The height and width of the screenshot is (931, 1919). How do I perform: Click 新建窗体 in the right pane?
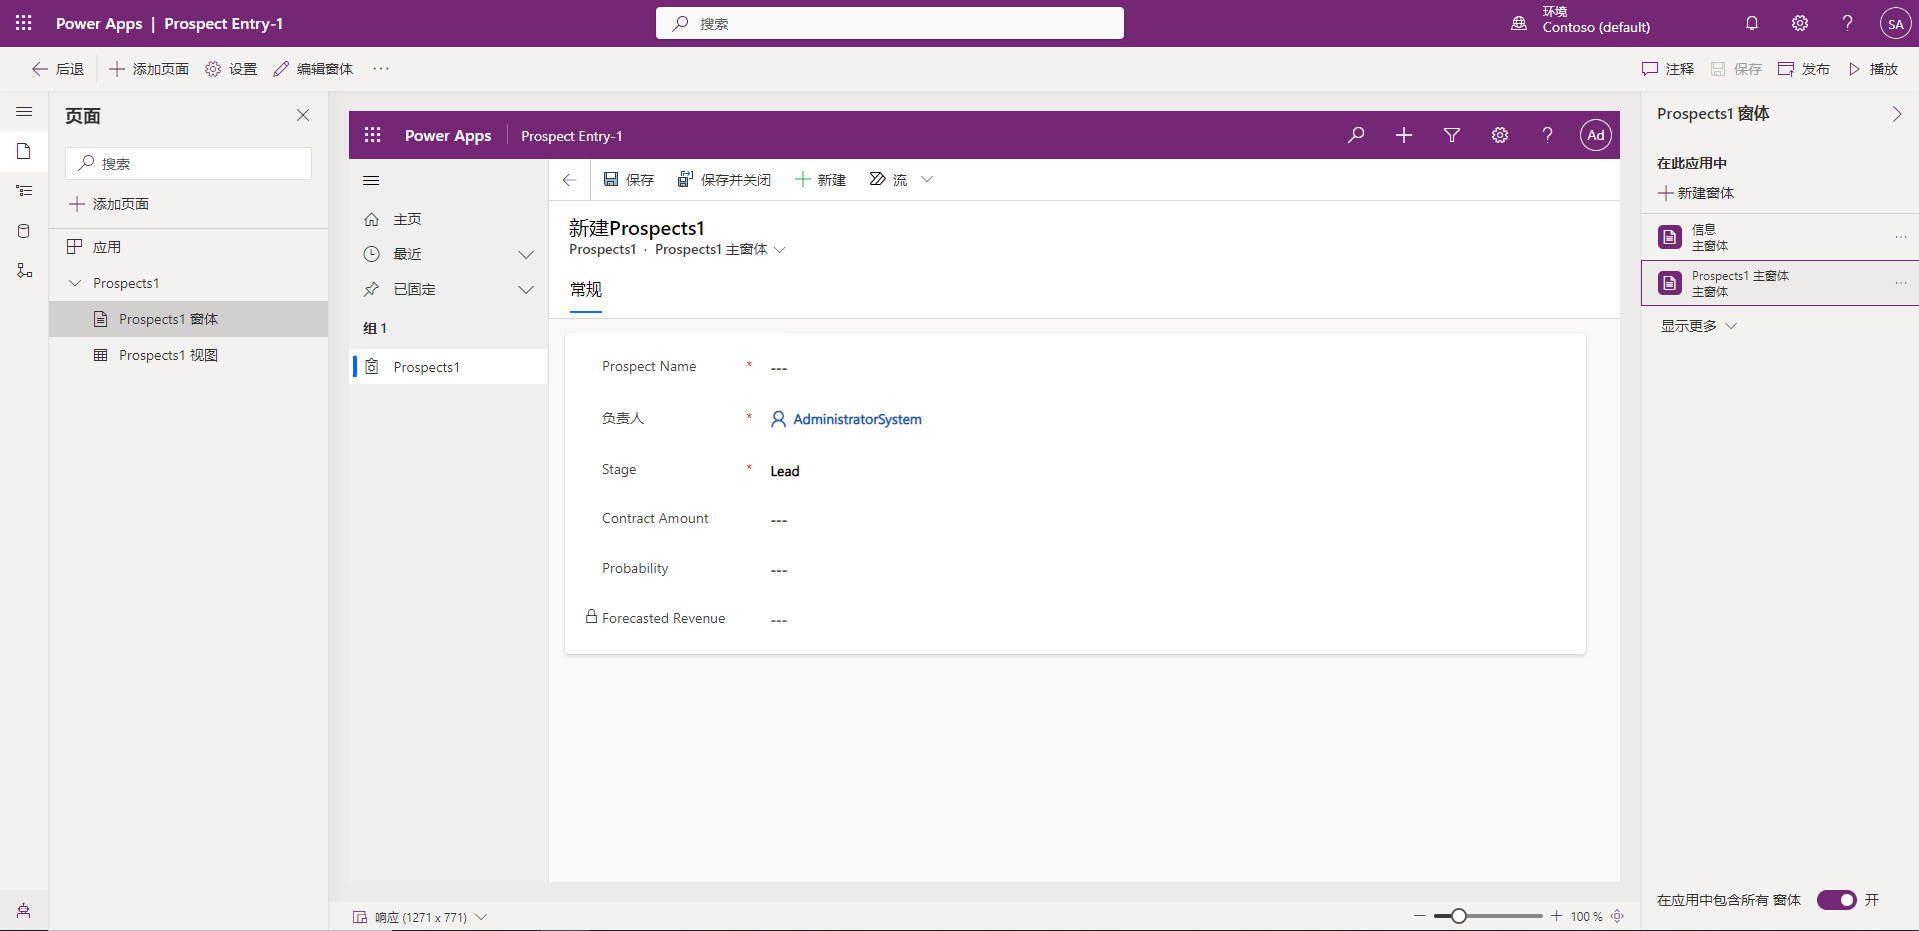coord(1696,193)
